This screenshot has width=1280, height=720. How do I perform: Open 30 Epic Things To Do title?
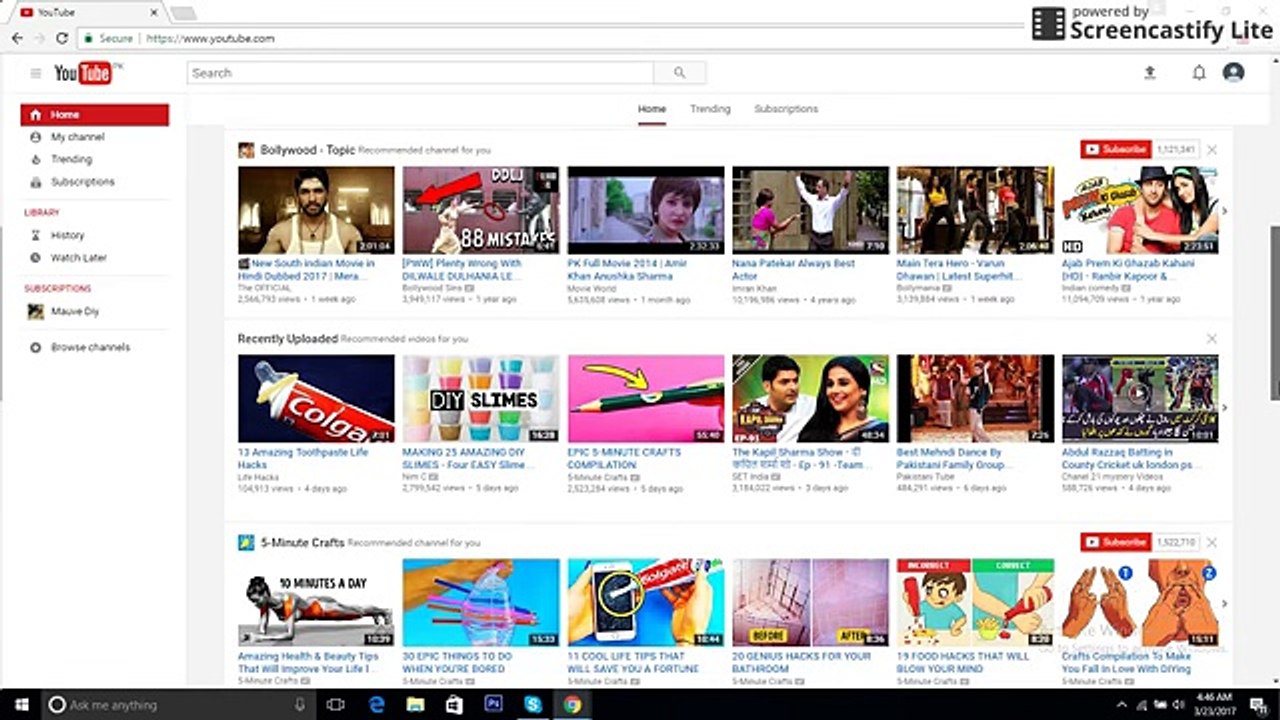pyautogui.click(x=458, y=663)
